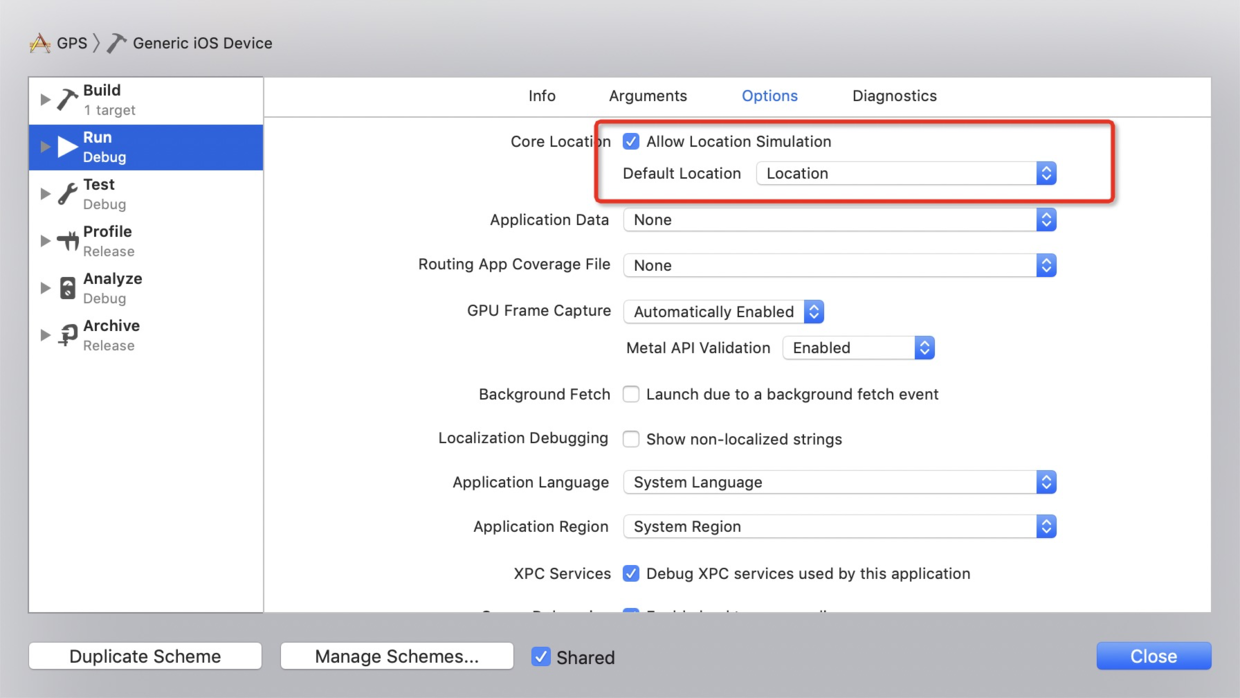The height and width of the screenshot is (698, 1240).
Task: Click the Analyze icon in sidebar
Action: point(67,288)
